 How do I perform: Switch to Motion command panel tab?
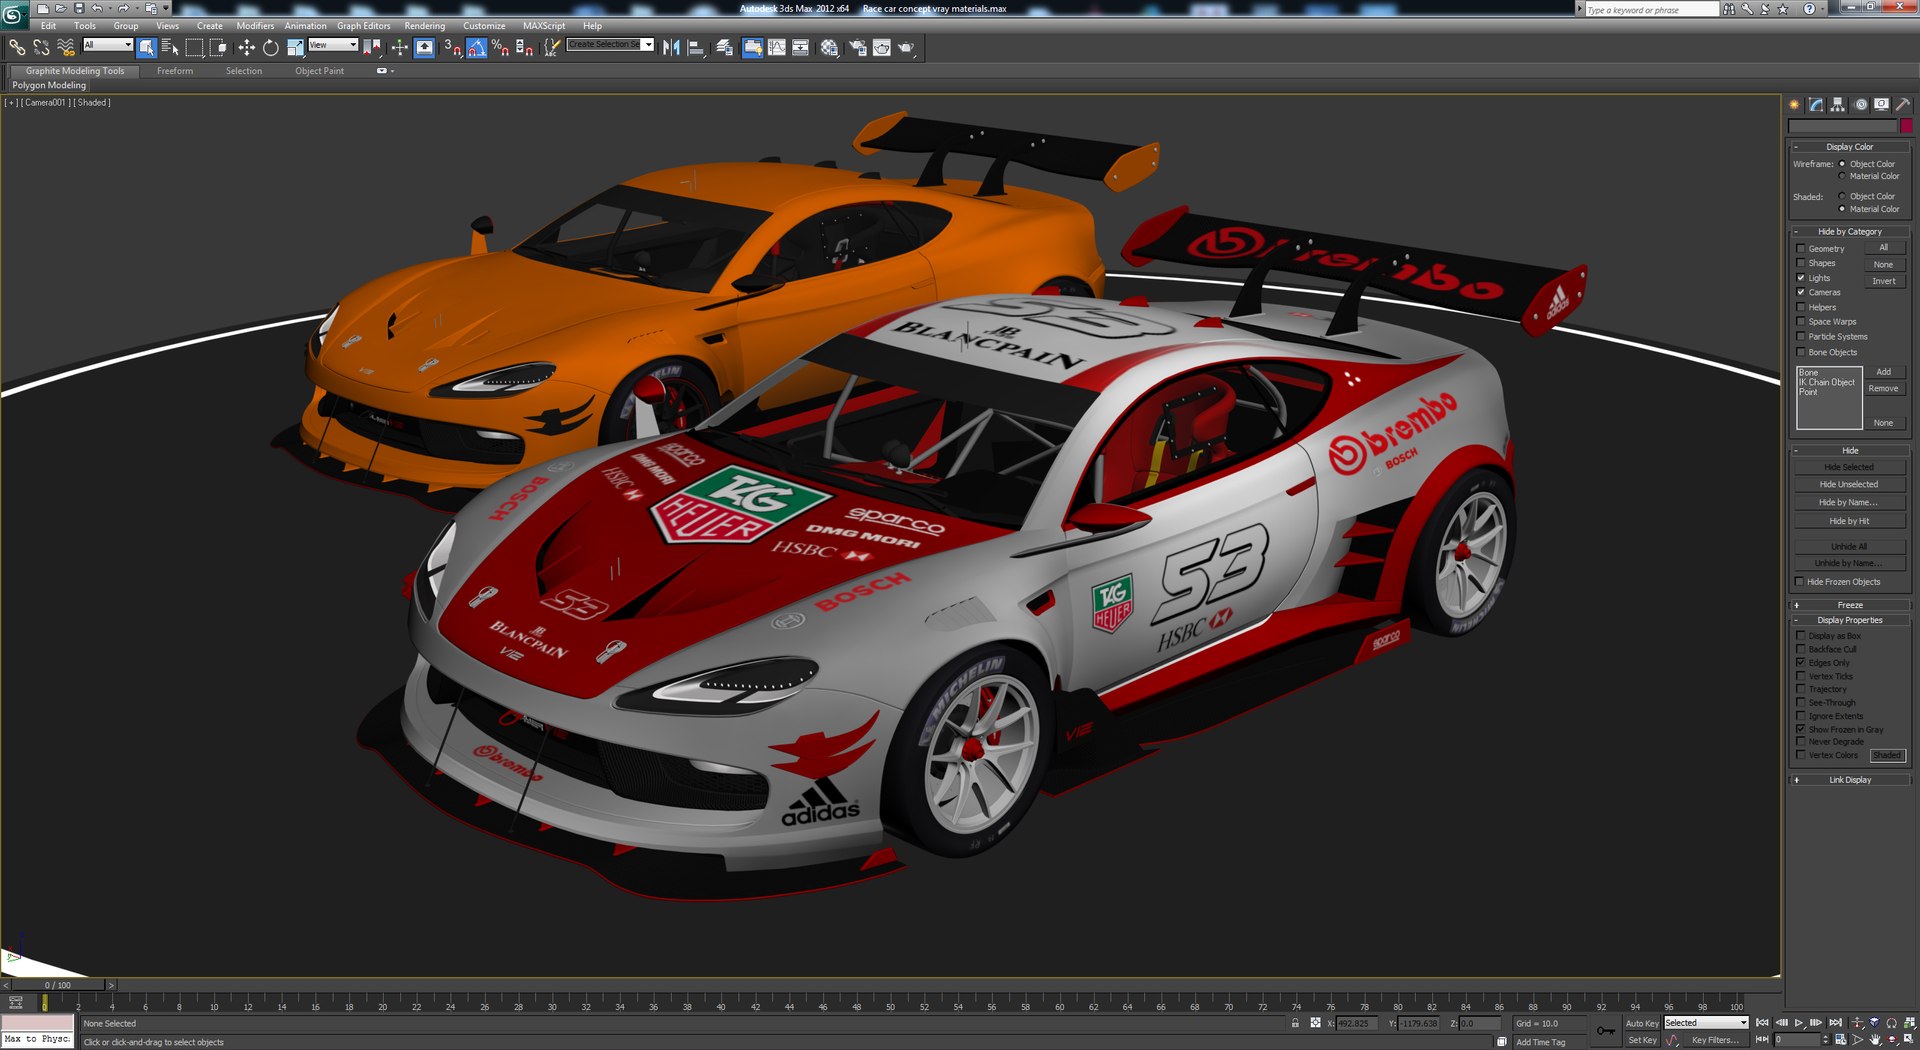(1860, 104)
